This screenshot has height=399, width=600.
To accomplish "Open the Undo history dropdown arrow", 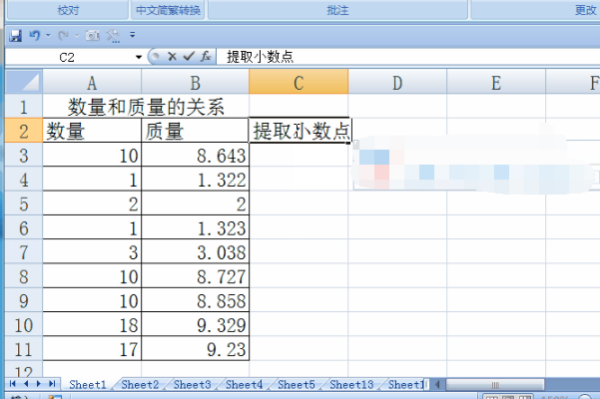I will pyautogui.click(x=48, y=36).
